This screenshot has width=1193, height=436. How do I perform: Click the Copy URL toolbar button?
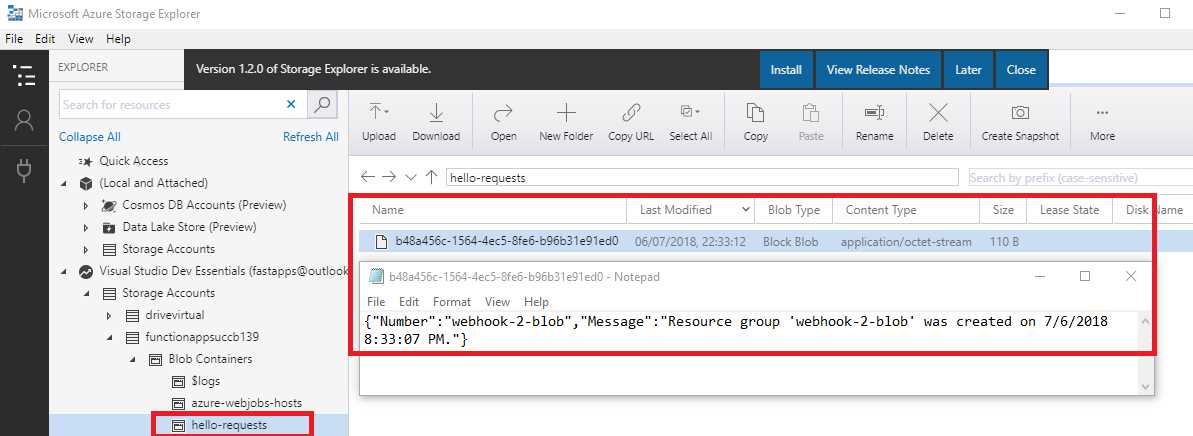pos(631,122)
